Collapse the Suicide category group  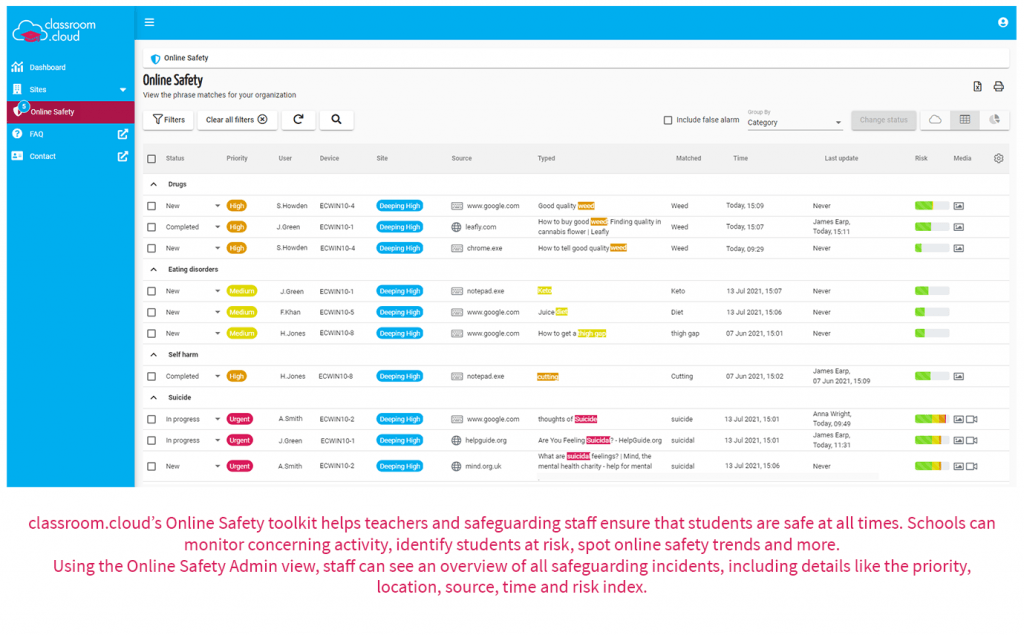point(154,398)
